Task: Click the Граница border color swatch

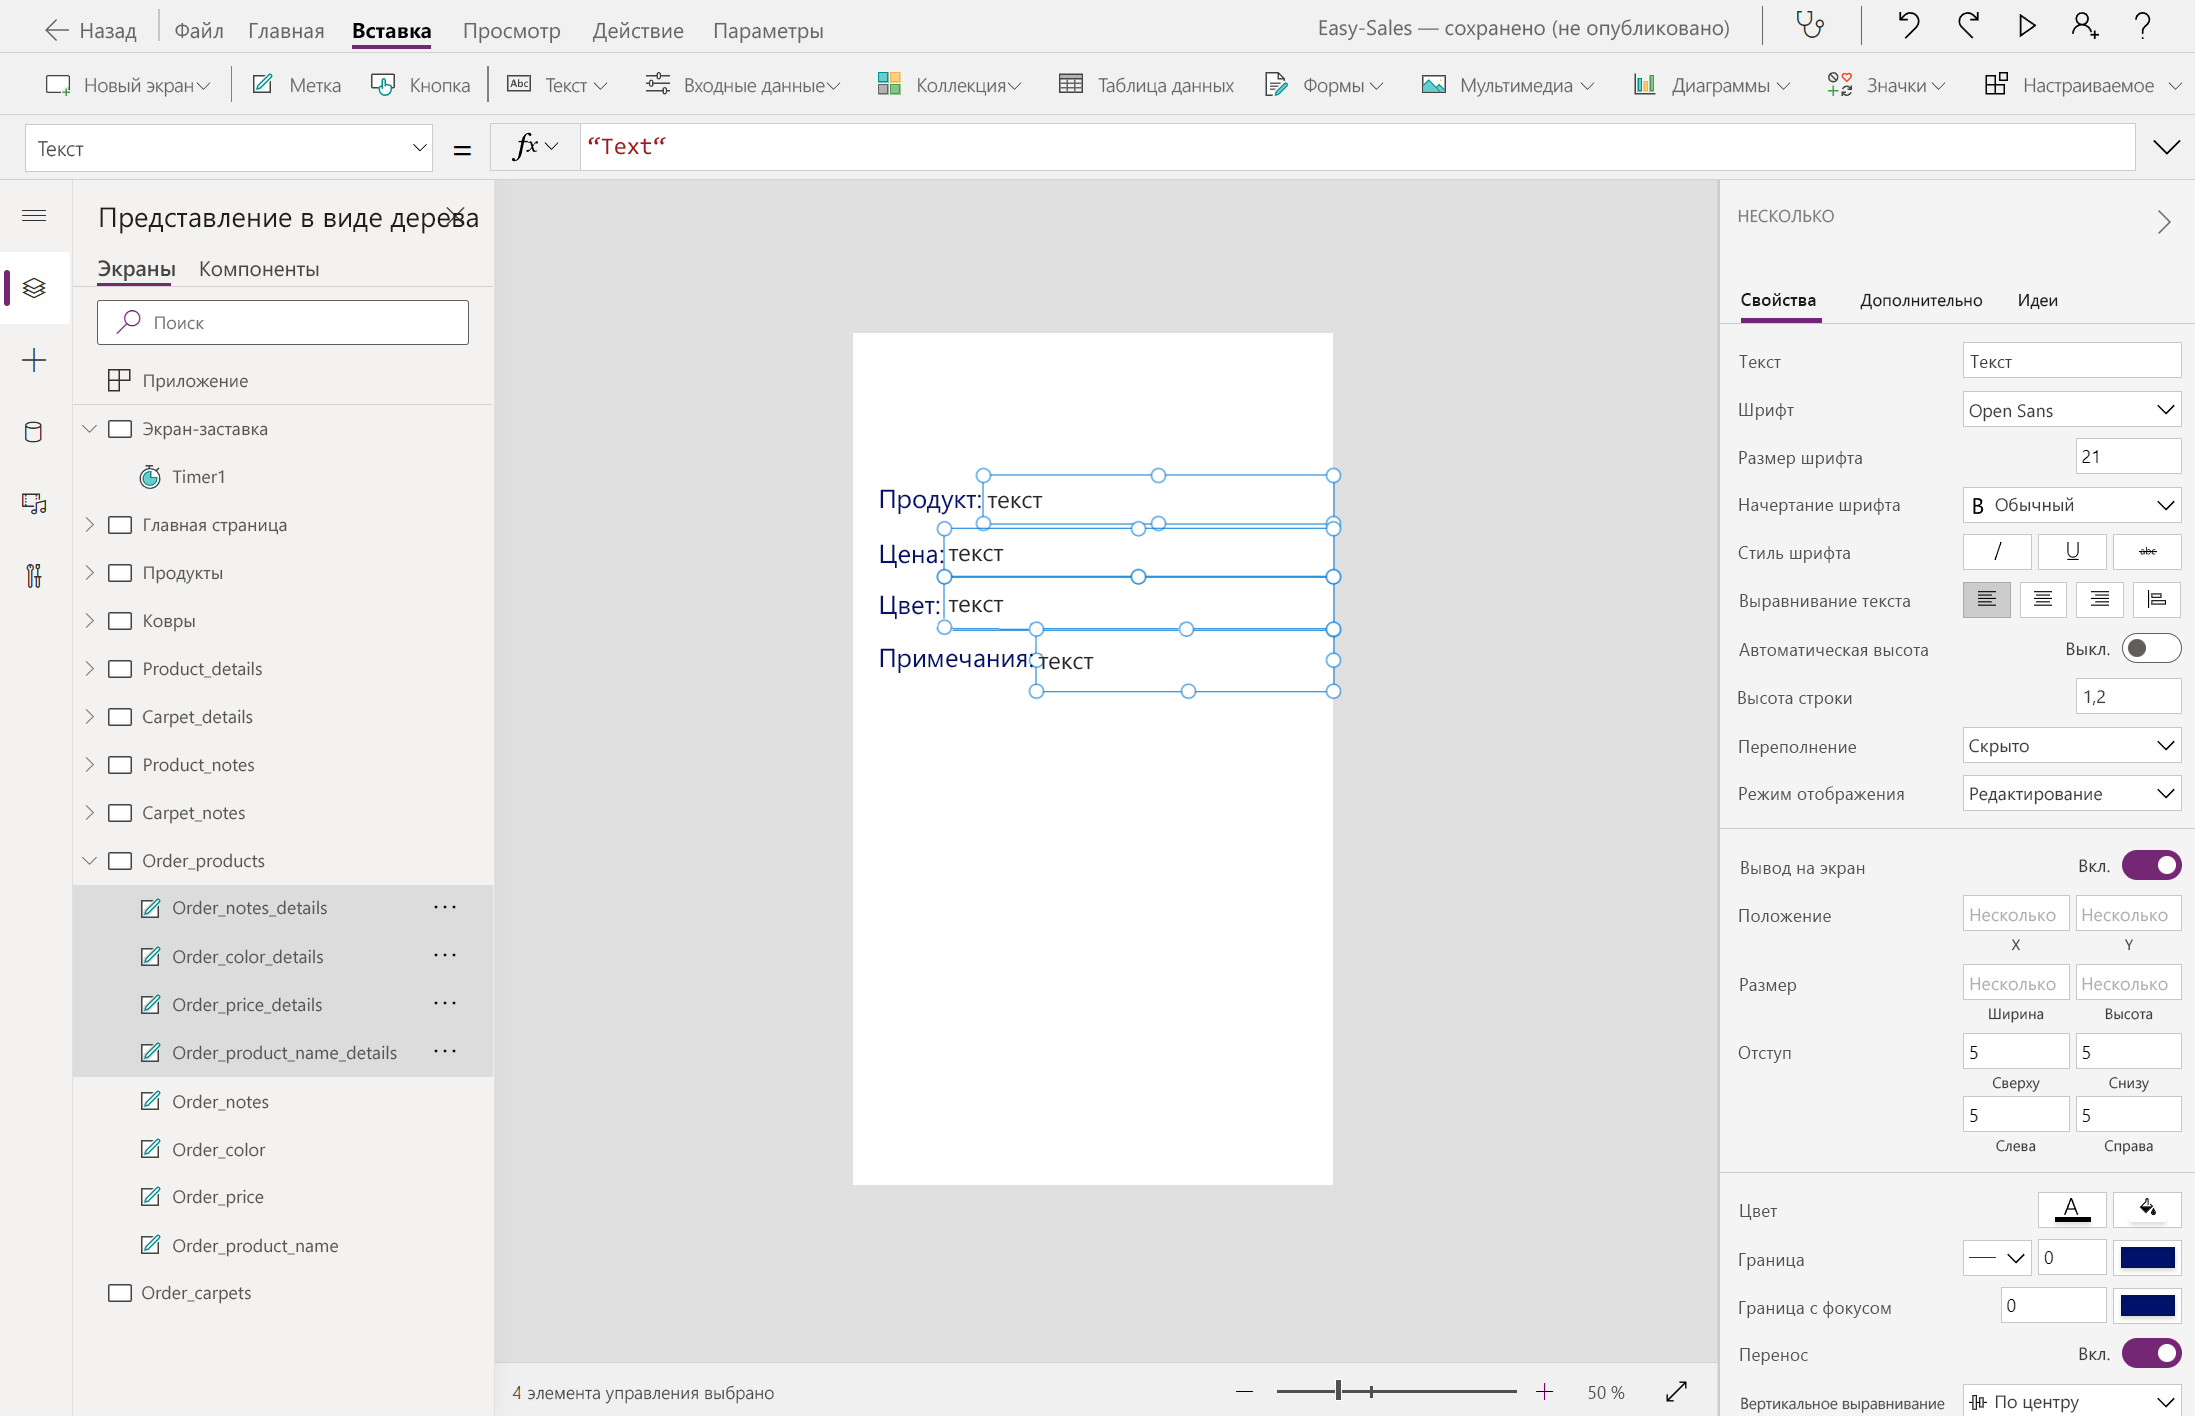Action: (x=2147, y=1258)
